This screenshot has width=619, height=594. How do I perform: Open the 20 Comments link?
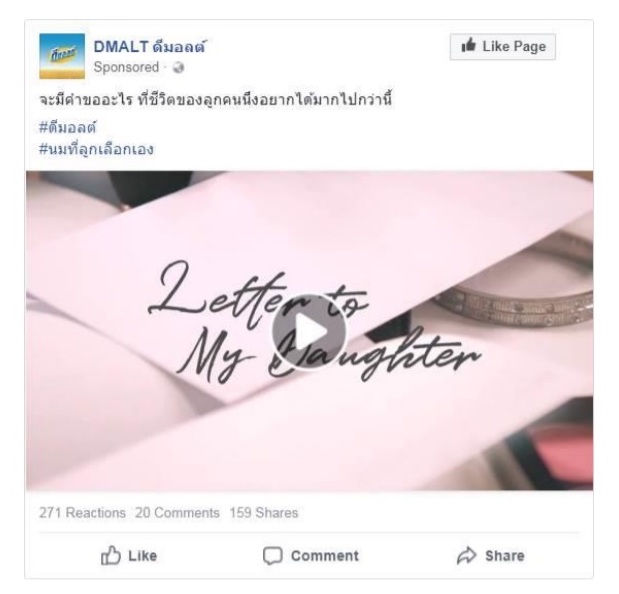click(x=177, y=512)
